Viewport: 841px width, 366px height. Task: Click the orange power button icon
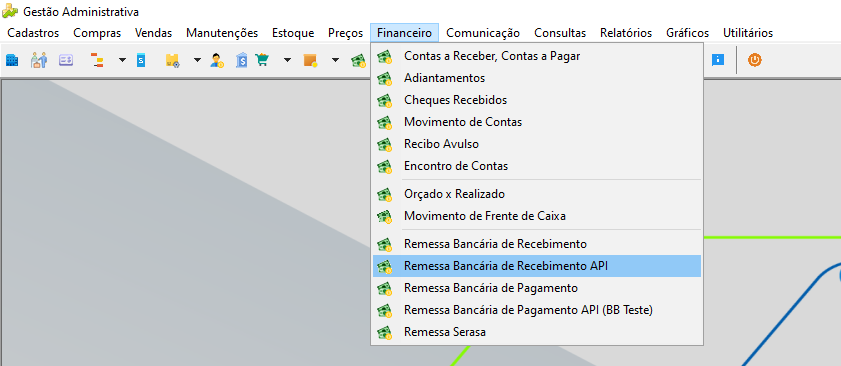755,60
